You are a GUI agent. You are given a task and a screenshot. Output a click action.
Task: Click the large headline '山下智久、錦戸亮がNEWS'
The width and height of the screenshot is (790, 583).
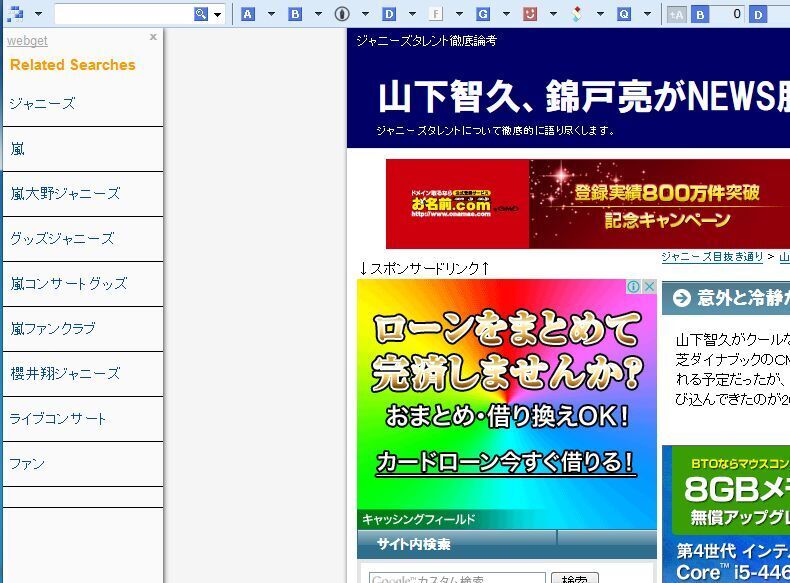click(584, 96)
